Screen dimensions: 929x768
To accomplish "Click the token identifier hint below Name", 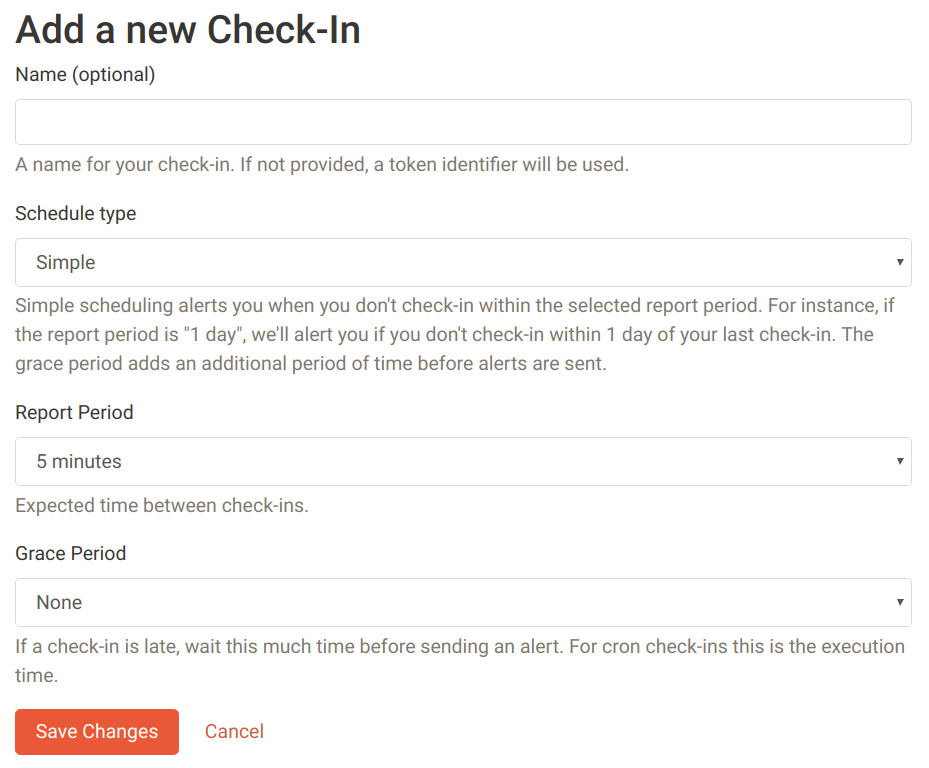I will 322,165.
